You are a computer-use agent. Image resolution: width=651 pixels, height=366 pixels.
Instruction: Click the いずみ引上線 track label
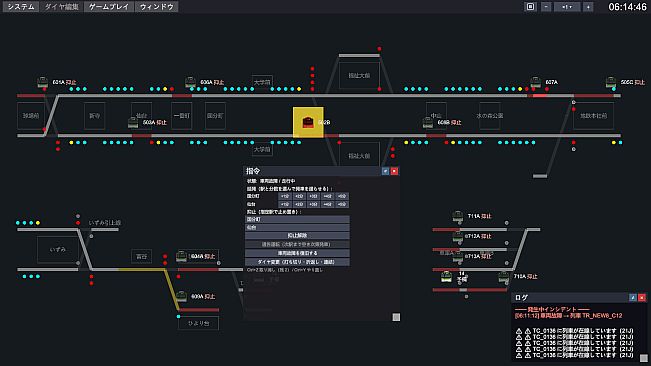pyautogui.click(x=105, y=223)
